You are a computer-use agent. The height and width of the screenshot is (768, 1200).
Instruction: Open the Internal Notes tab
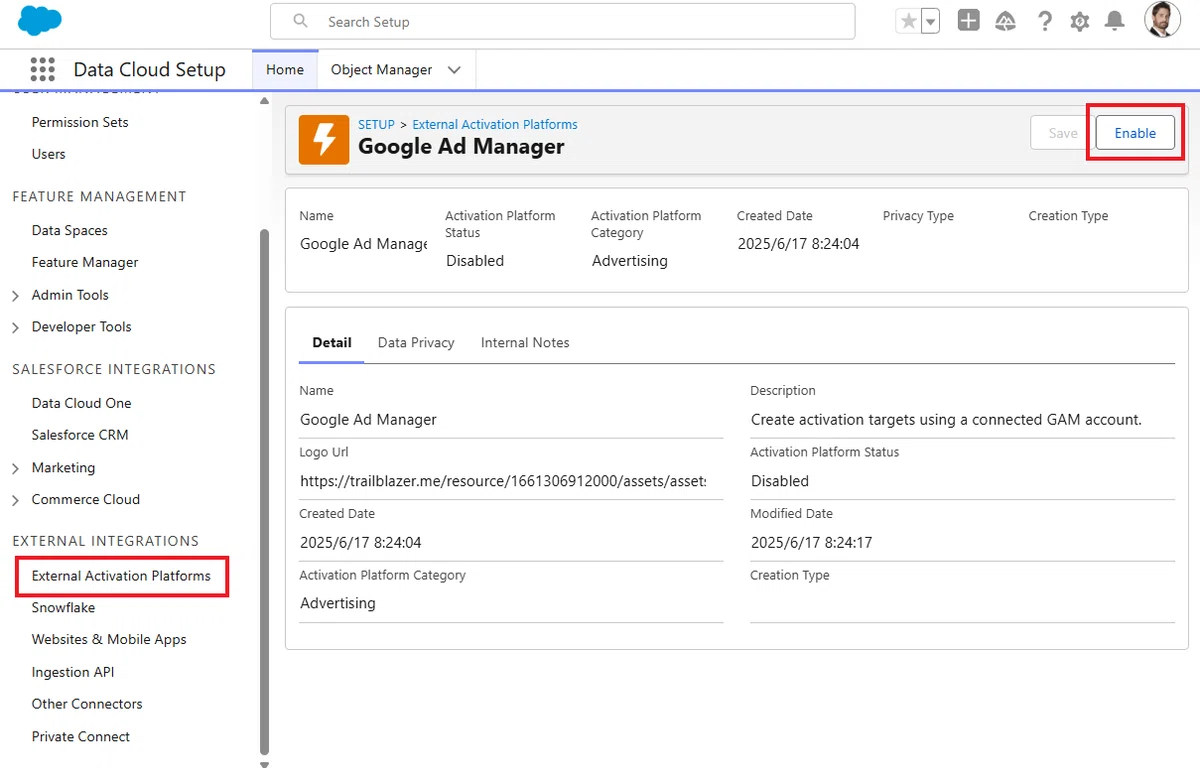pyautogui.click(x=525, y=342)
